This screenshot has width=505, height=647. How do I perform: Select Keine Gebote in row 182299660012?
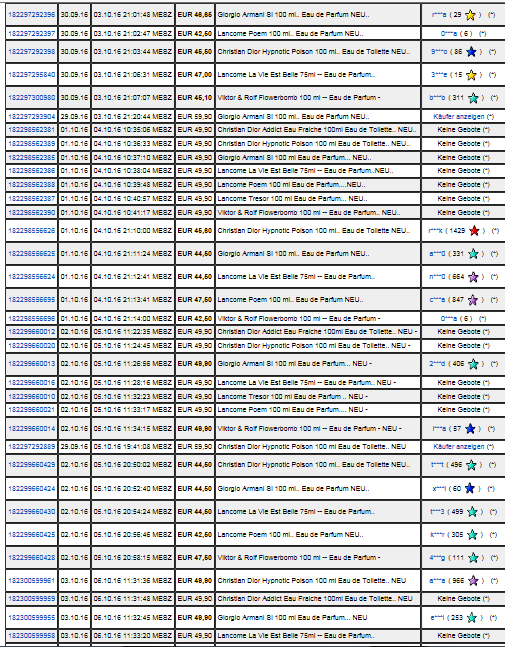459,332
